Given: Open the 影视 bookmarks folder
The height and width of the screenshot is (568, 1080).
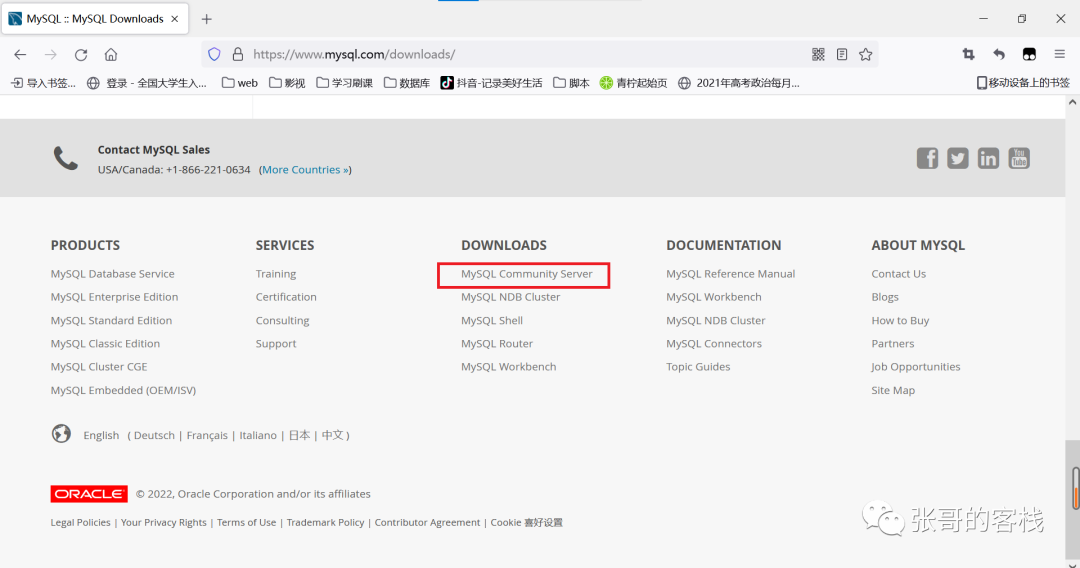Looking at the screenshot, I should tap(287, 83).
